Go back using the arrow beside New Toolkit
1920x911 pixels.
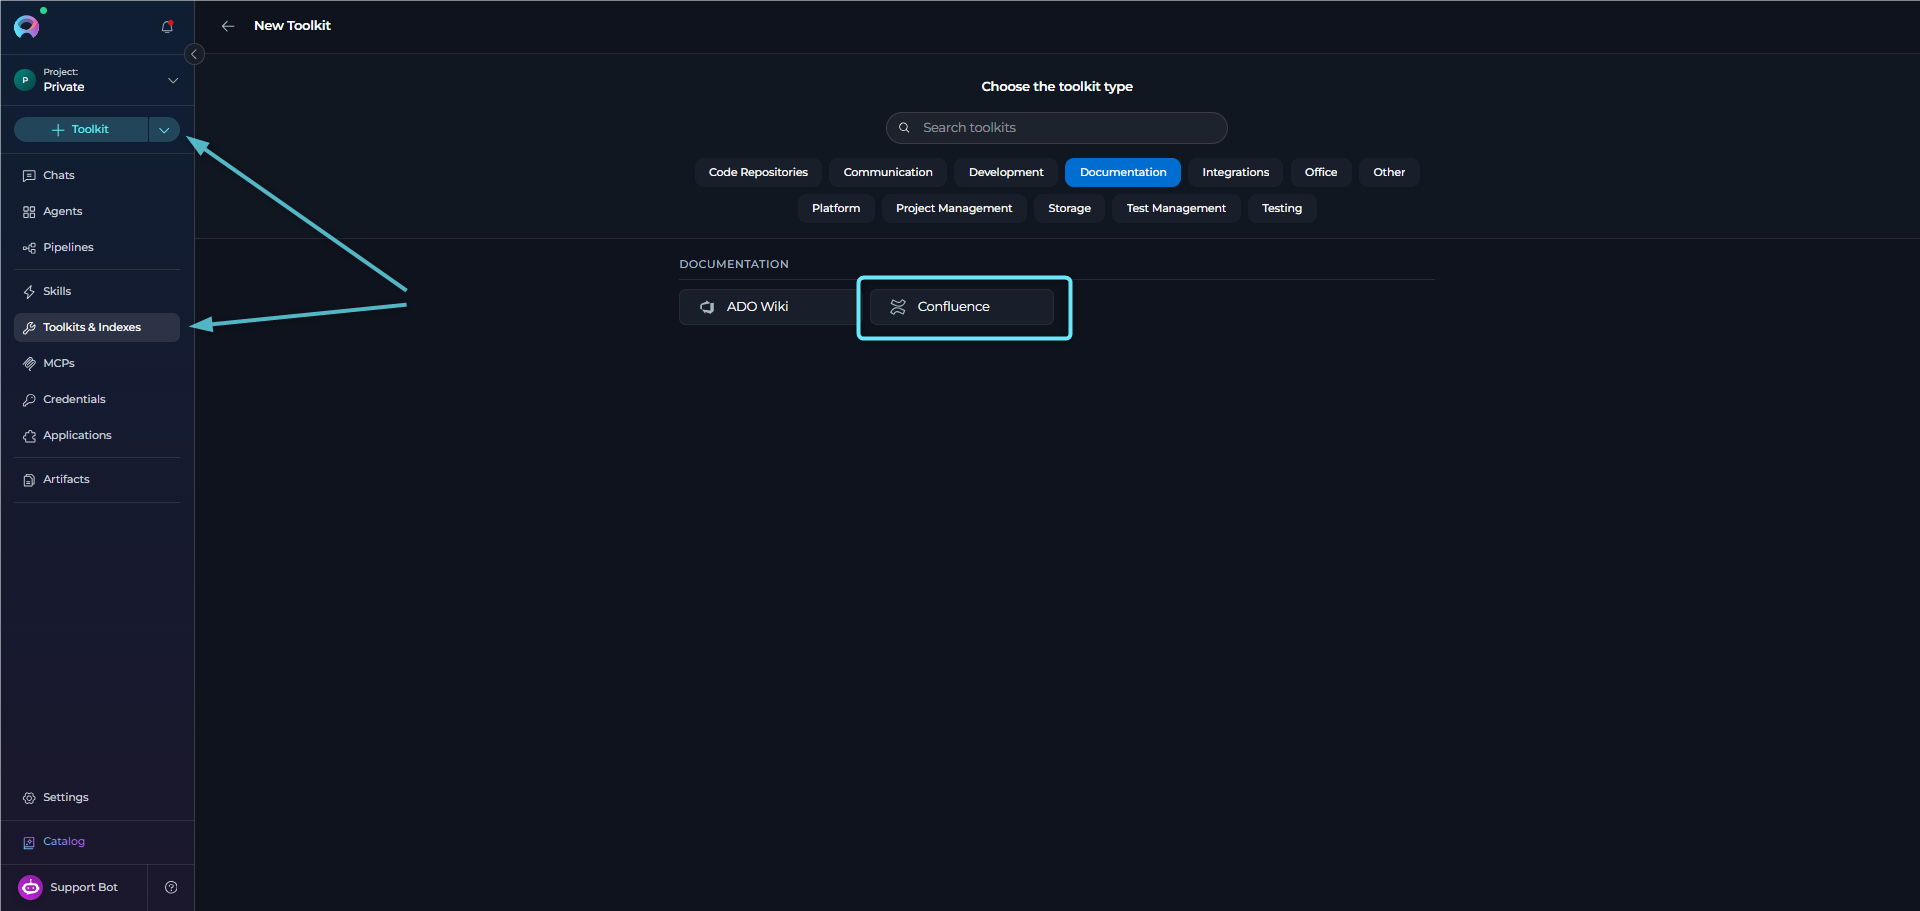coord(228,26)
